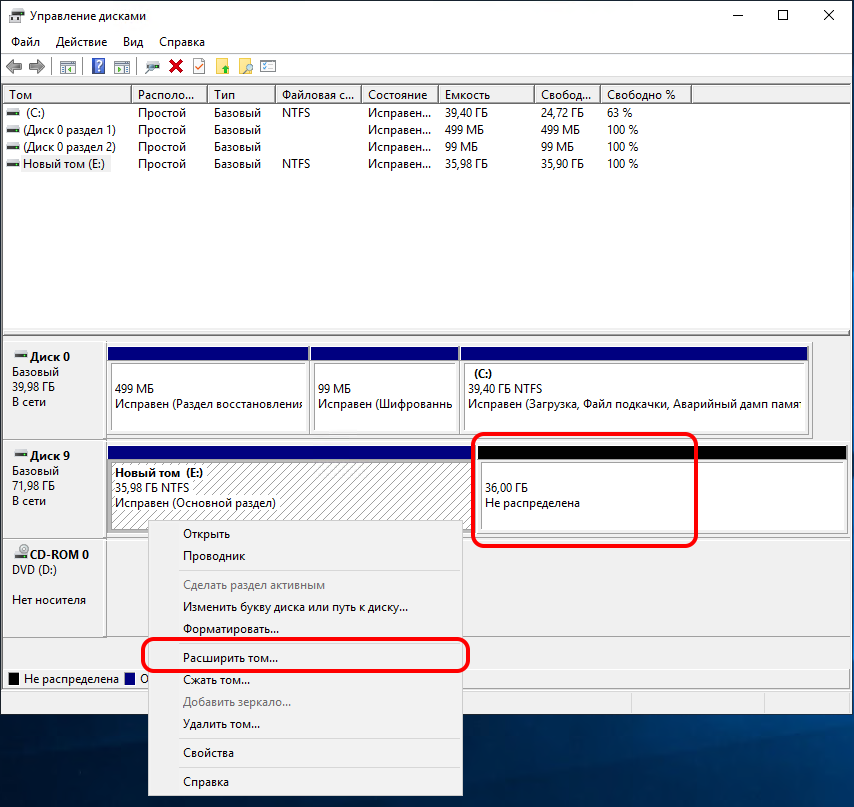Click the drive icon beside (Диск 0 раздел 1)

(13, 130)
